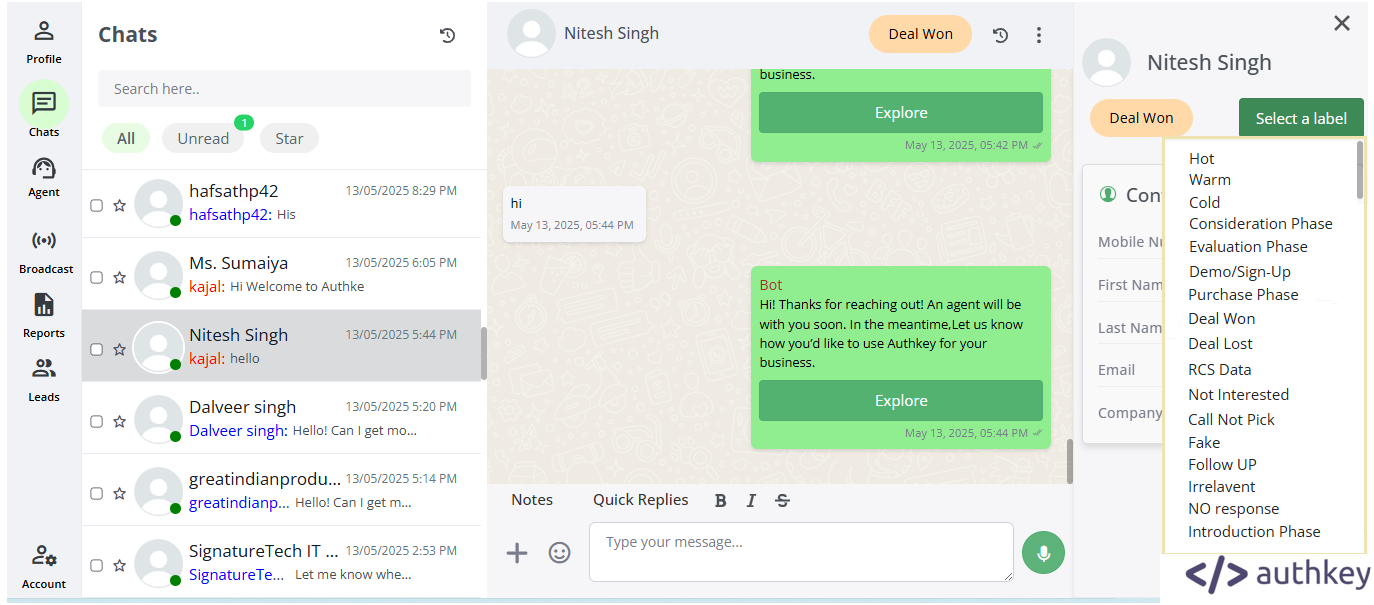This screenshot has height=605, width=1374.
Task: Star the greatindianprodu... chat
Action: [119, 493]
